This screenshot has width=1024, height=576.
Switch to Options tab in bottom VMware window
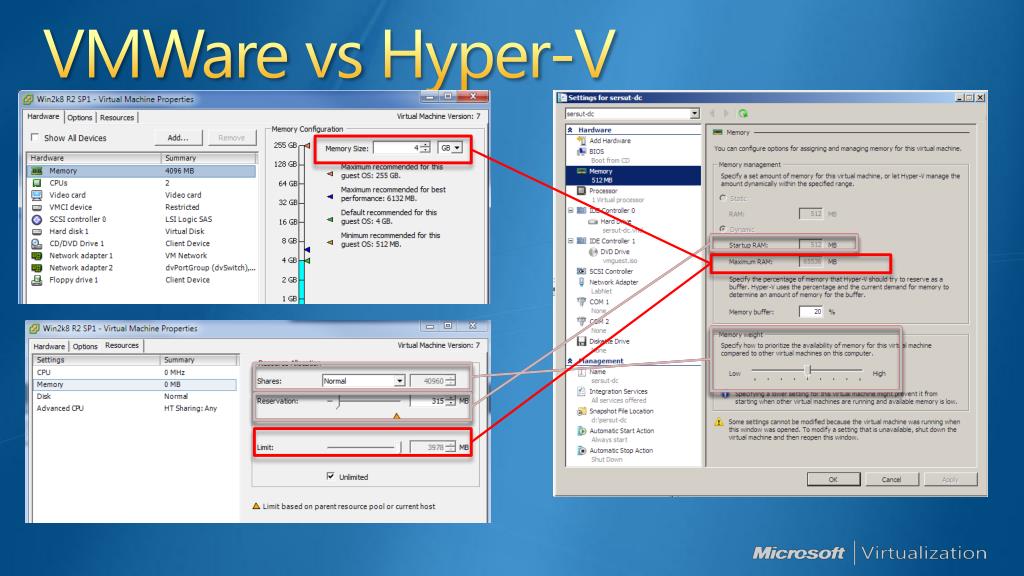(85, 346)
